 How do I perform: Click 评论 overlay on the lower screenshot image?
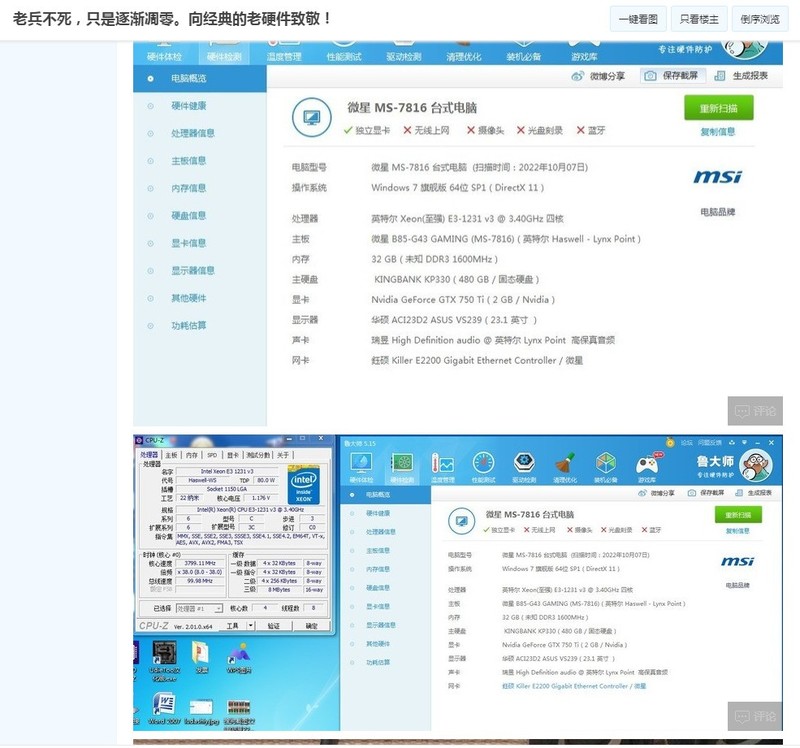[x=755, y=716]
